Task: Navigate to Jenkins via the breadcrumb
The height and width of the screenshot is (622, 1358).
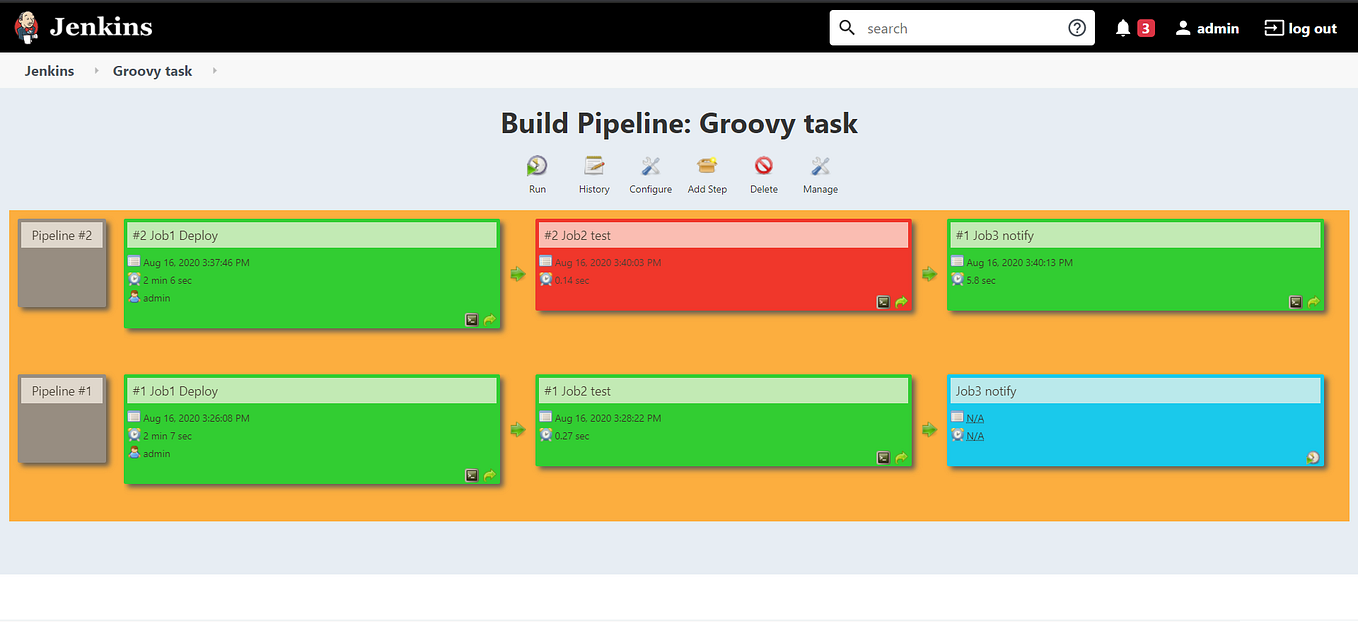Action: click(49, 70)
